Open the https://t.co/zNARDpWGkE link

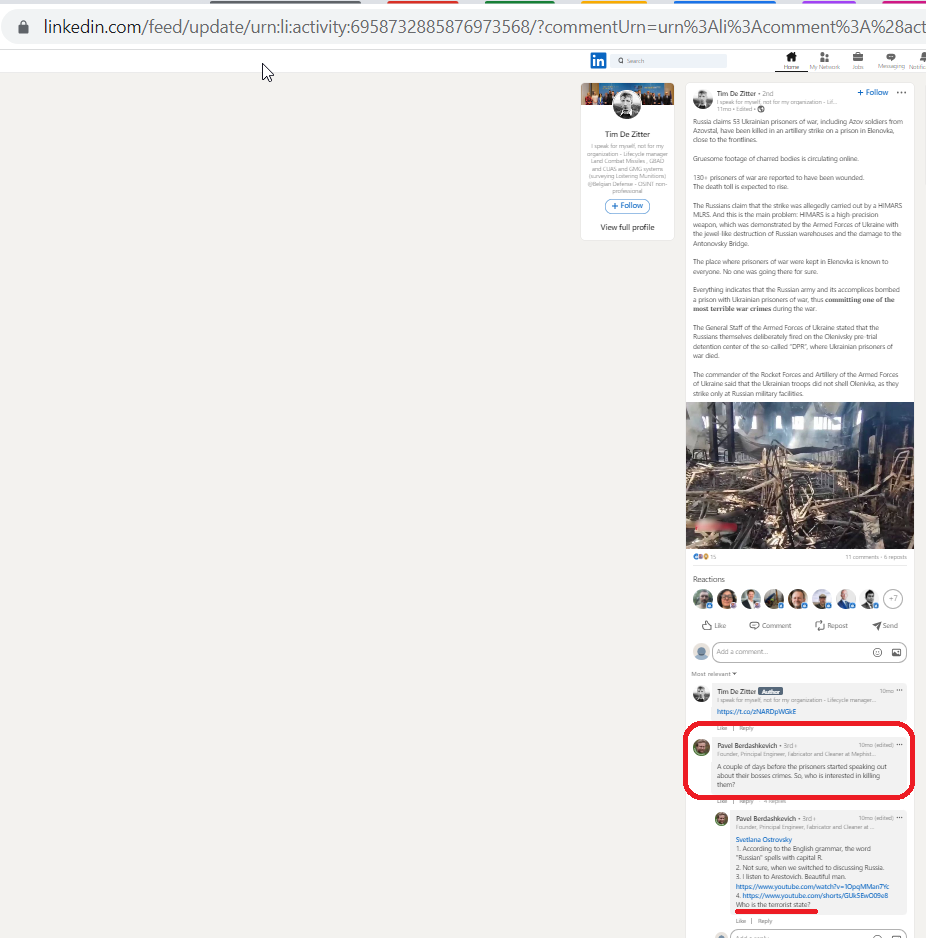756,712
